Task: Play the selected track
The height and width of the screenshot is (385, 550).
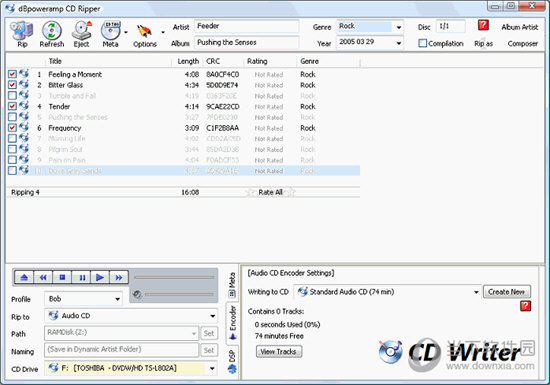Action: (100, 277)
